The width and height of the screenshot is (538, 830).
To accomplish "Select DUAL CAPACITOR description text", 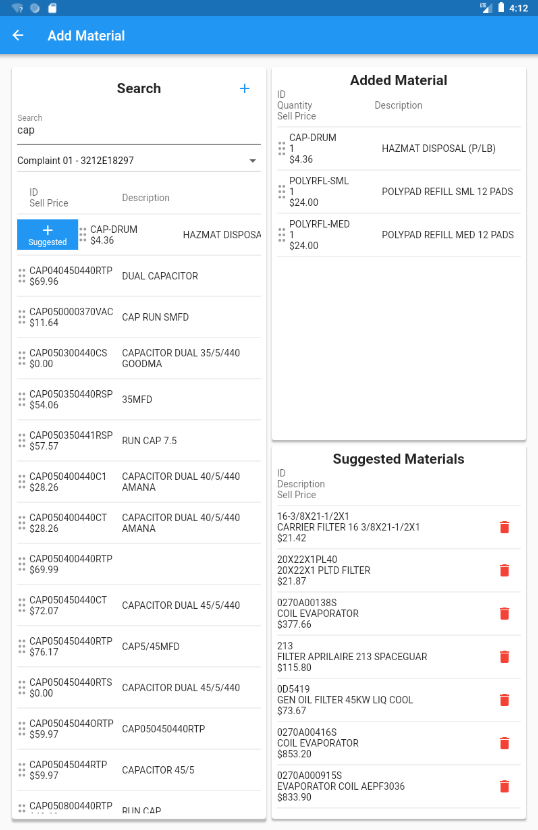I will (x=160, y=276).
